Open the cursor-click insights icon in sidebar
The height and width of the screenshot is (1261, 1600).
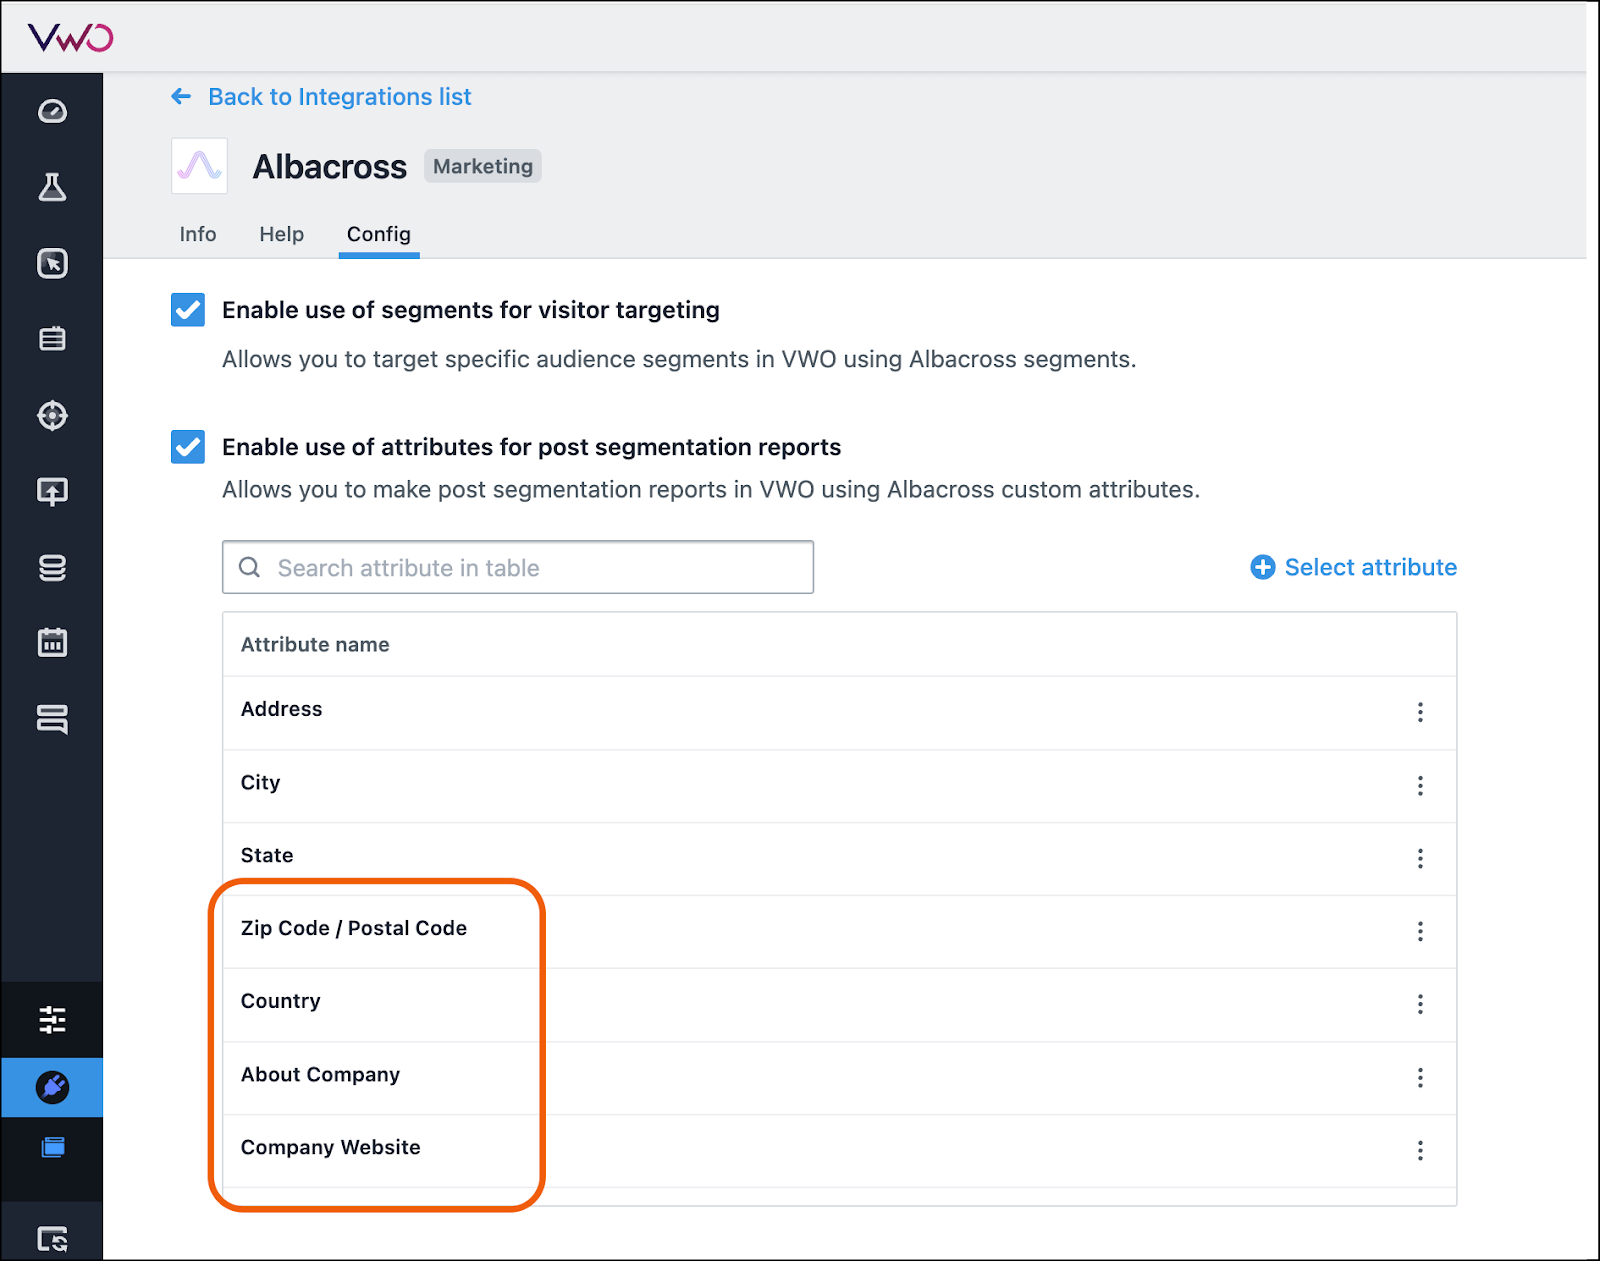52,263
